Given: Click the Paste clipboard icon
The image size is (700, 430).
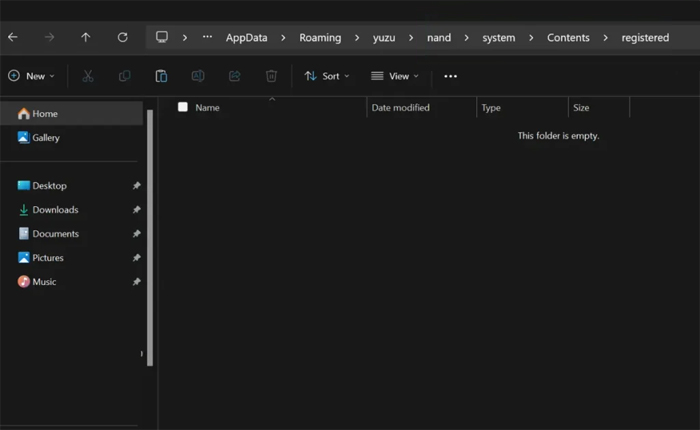Looking at the screenshot, I should [161, 76].
